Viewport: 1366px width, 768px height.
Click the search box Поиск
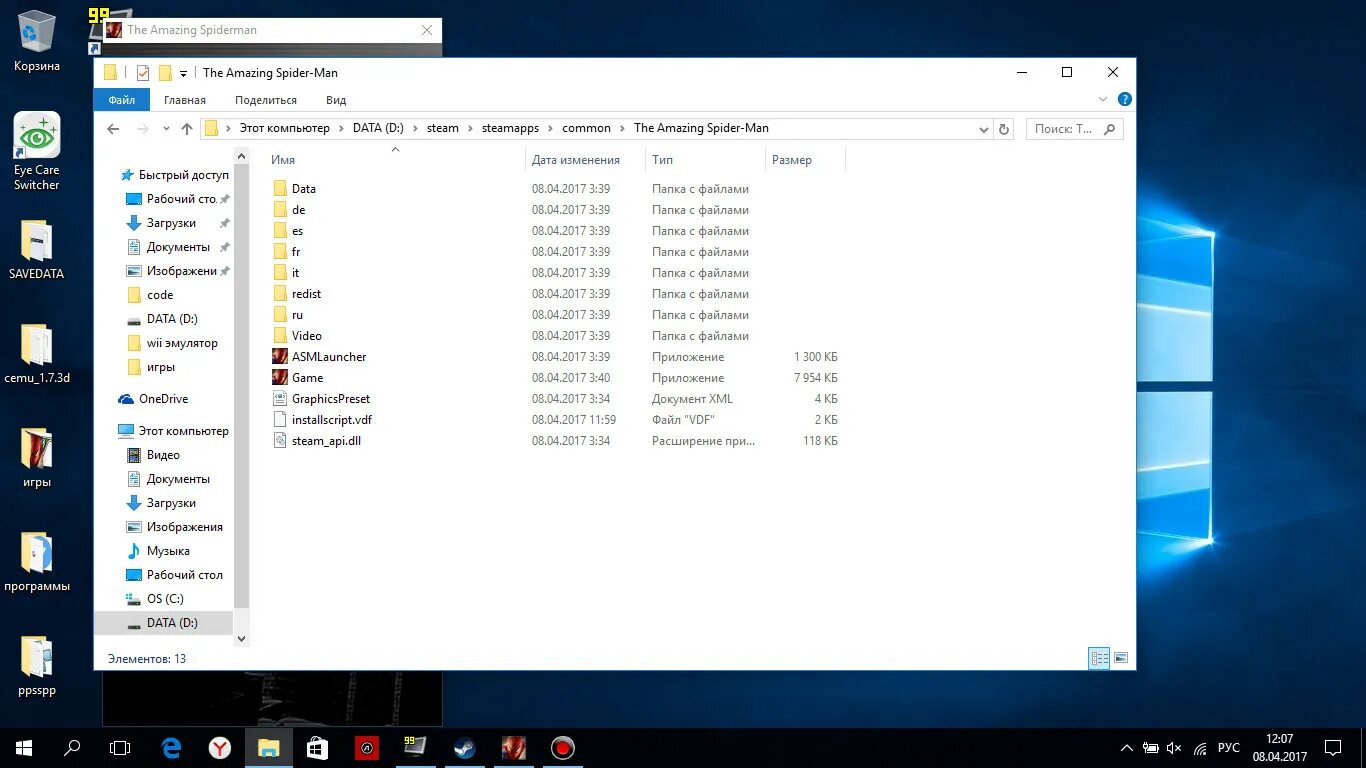click(x=1074, y=129)
